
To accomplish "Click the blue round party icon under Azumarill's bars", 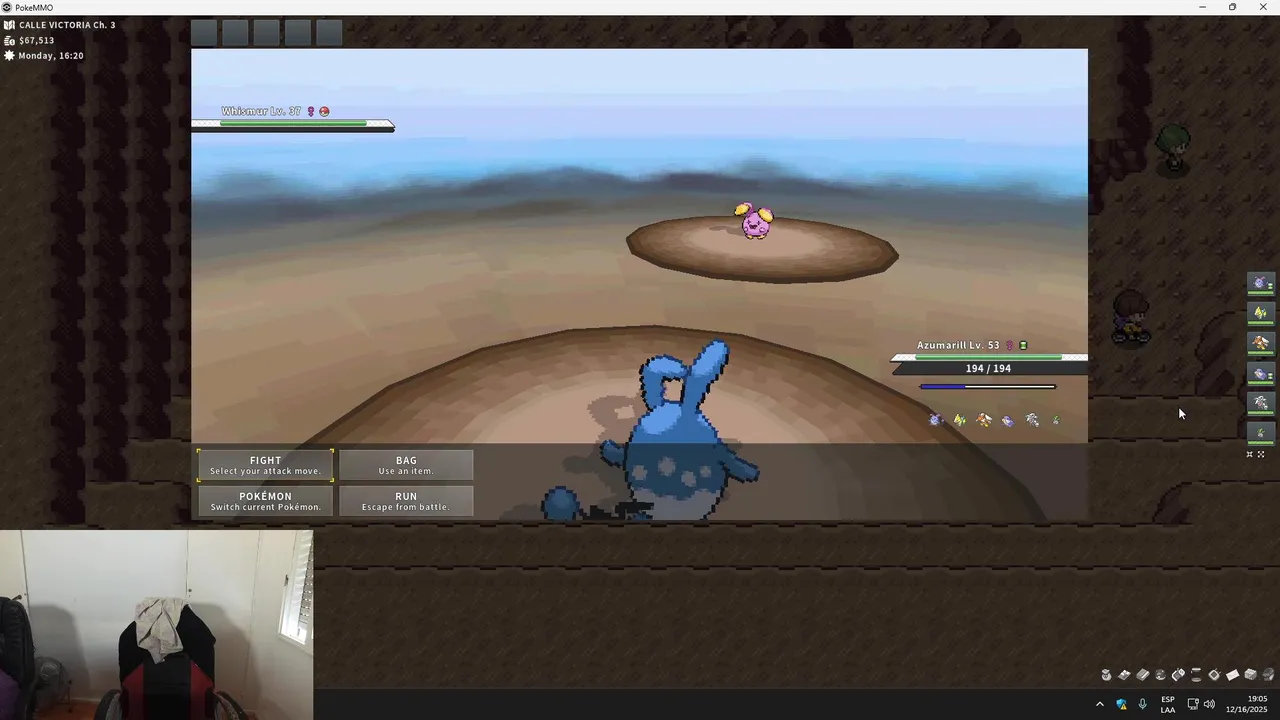I will (x=935, y=420).
